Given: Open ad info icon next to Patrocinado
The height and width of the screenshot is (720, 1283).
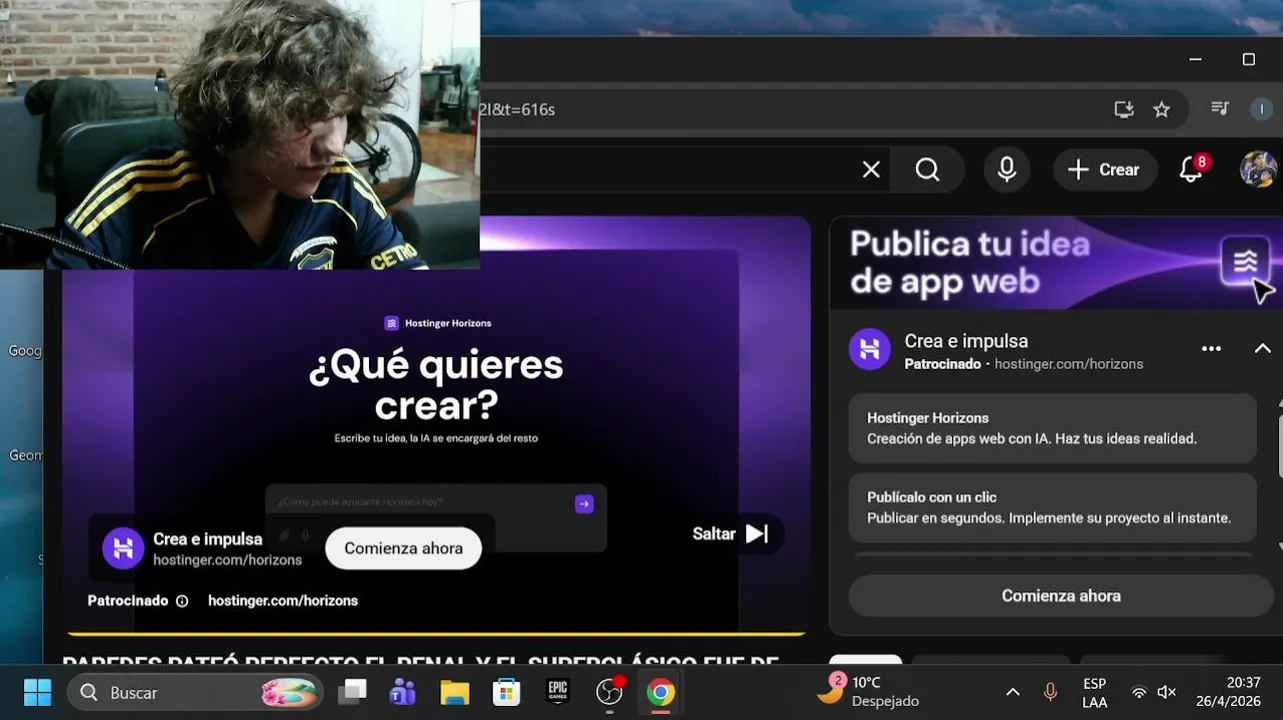Looking at the screenshot, I should (182, 601).
